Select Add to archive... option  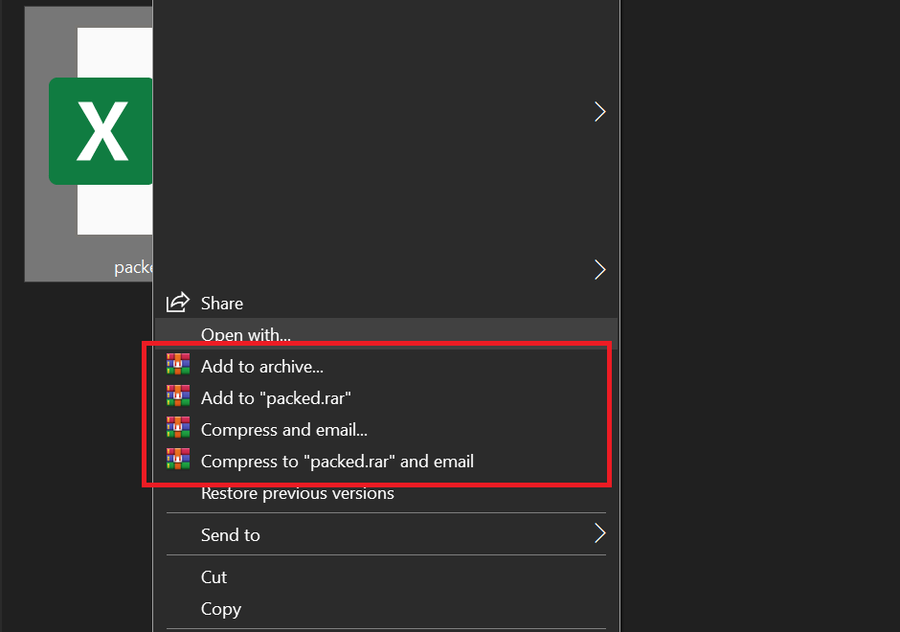pyautogui.click(x=386, y=366)
